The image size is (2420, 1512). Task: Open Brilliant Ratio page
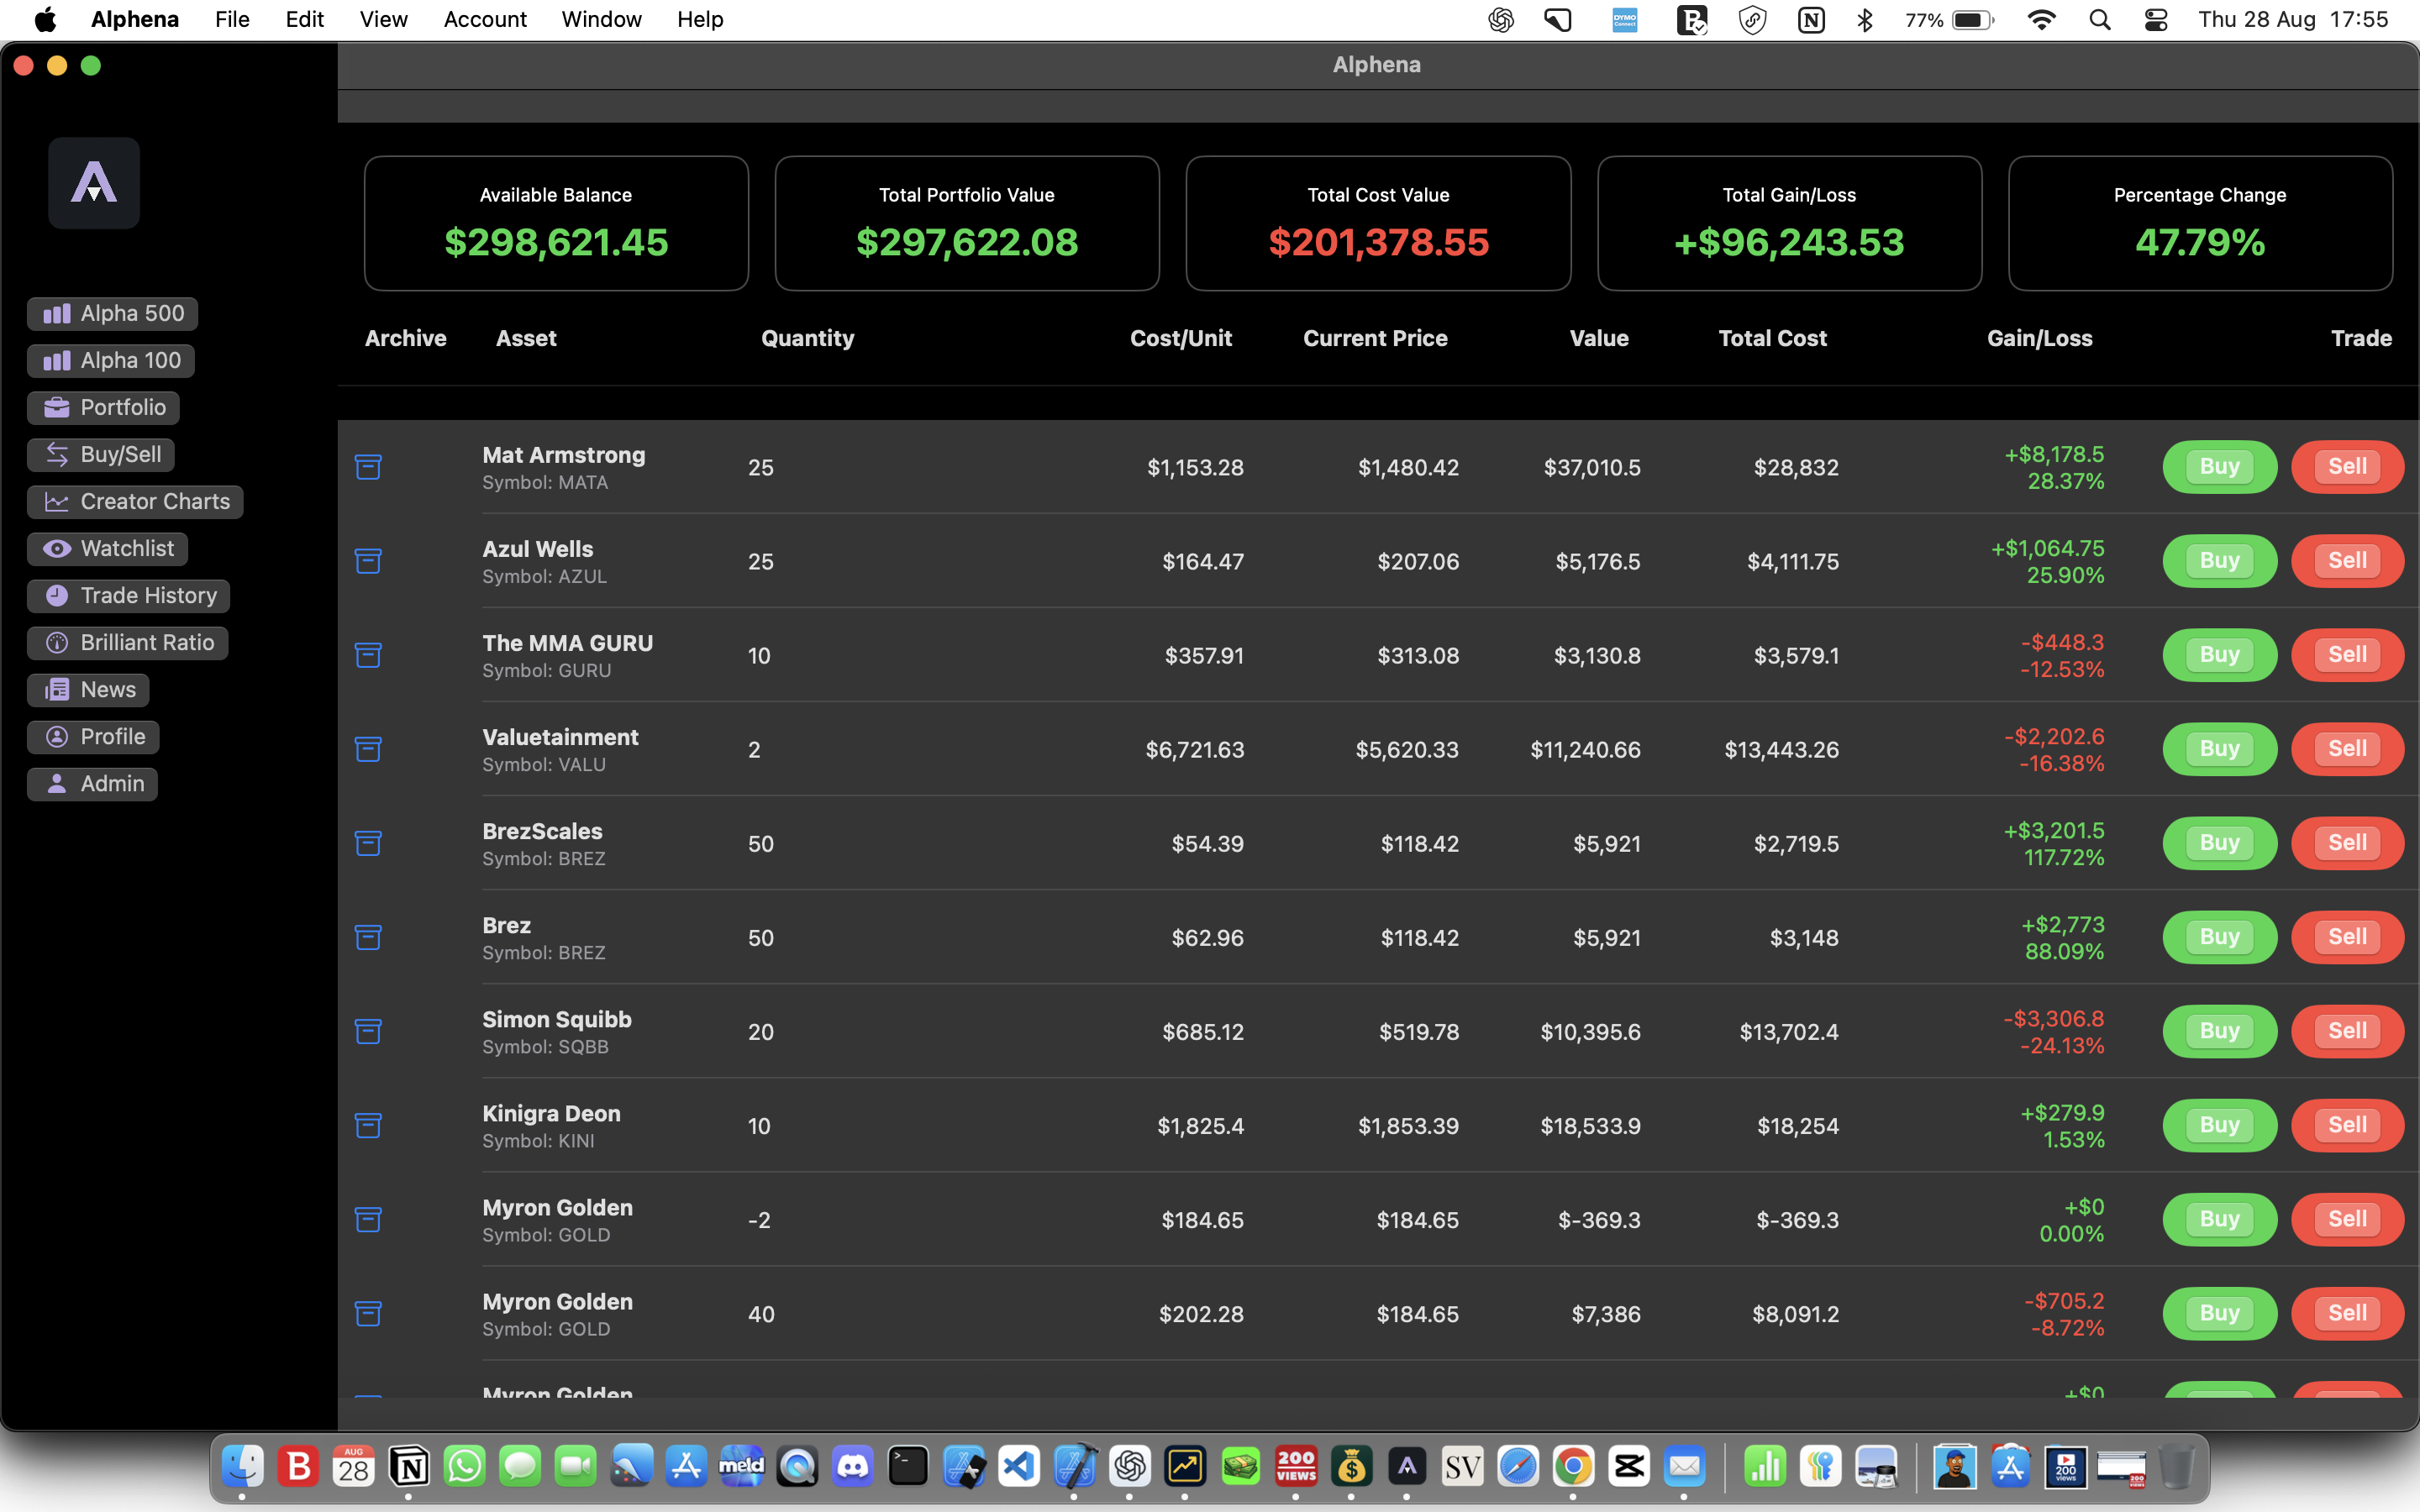127,643
